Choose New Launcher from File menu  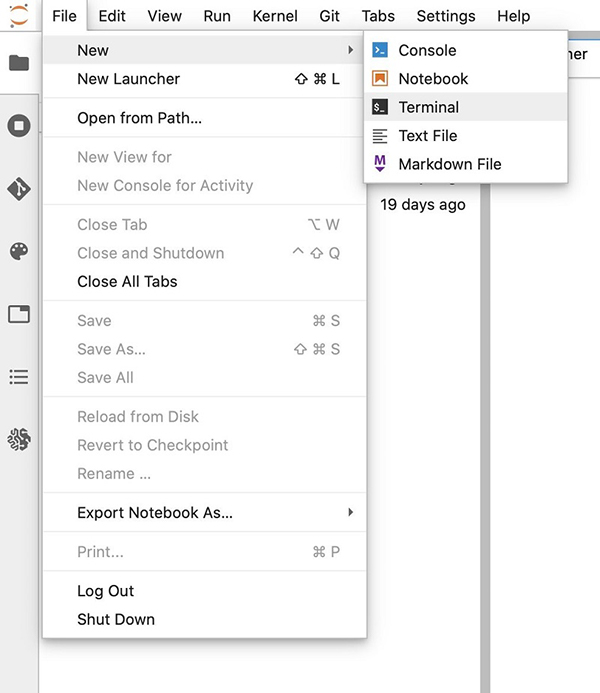coord(205,79)
